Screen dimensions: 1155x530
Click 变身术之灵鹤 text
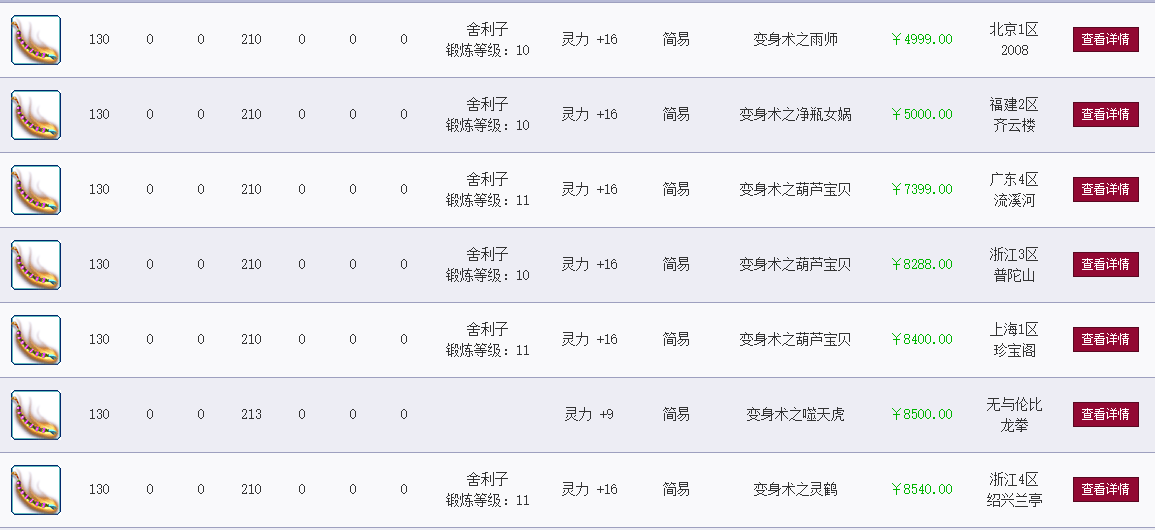click(796, 490)
